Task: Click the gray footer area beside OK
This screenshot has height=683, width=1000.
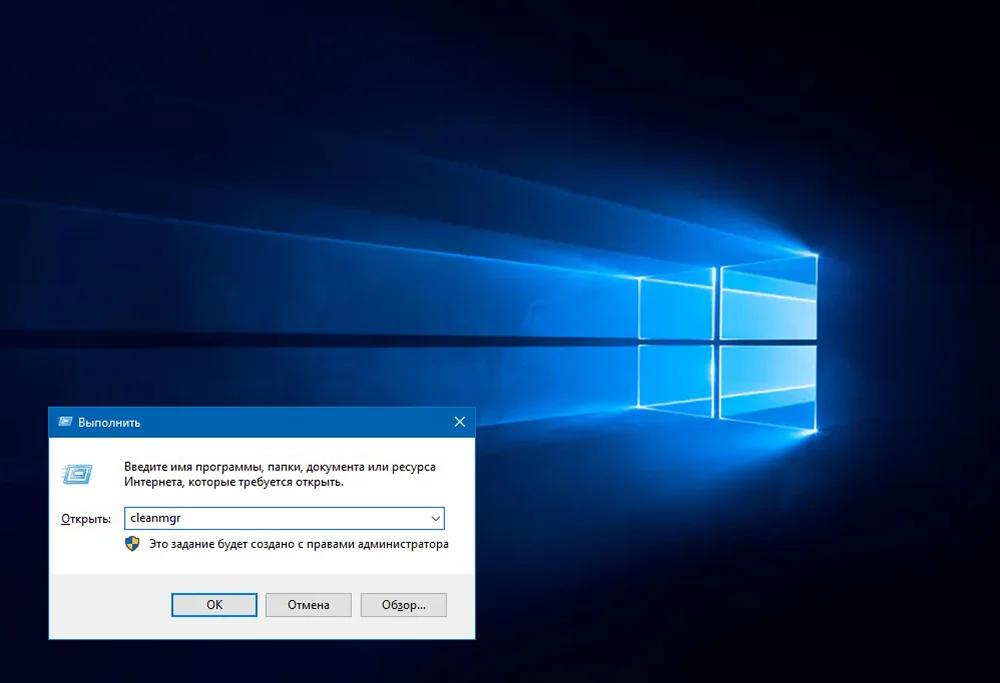Action: click(108, 606)
